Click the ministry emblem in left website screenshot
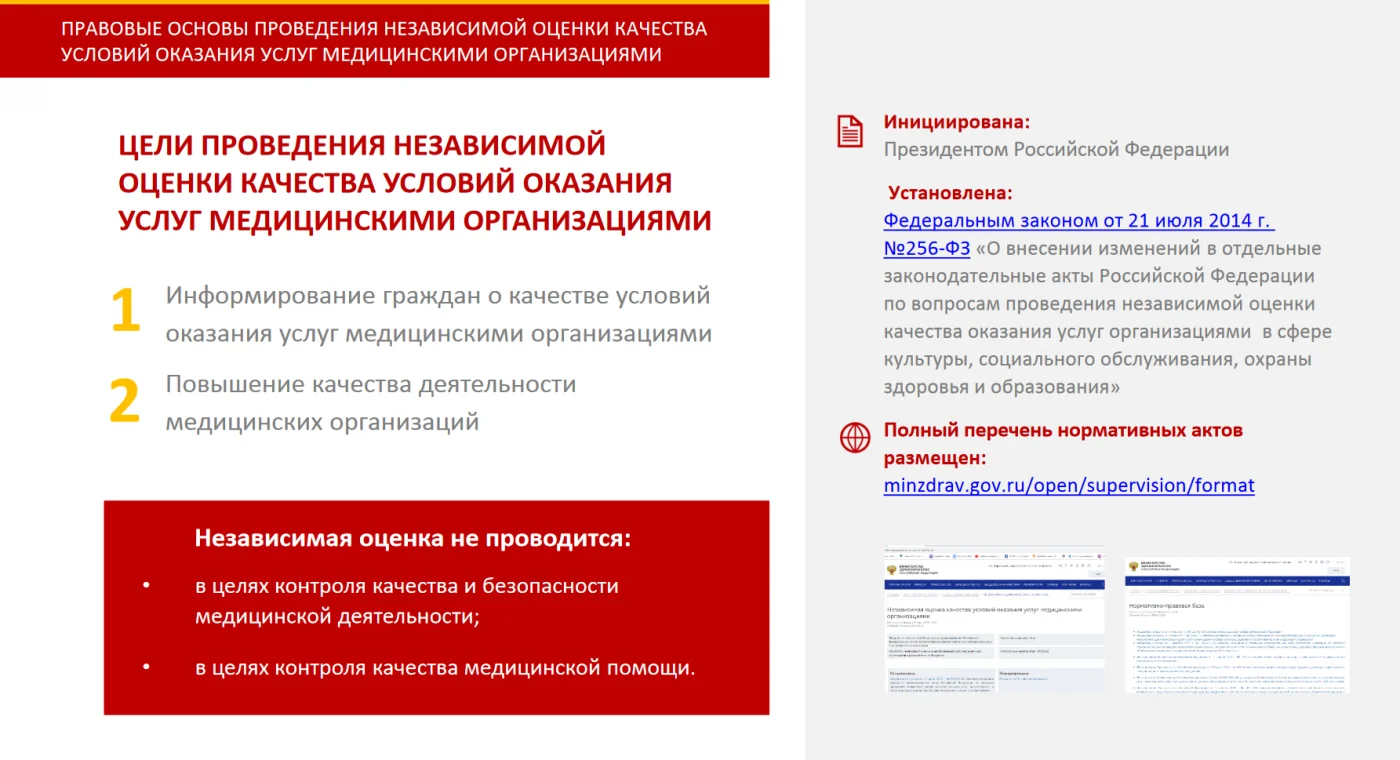The height and width of the screenshot is (760, 1400). [x=891, y=569]
